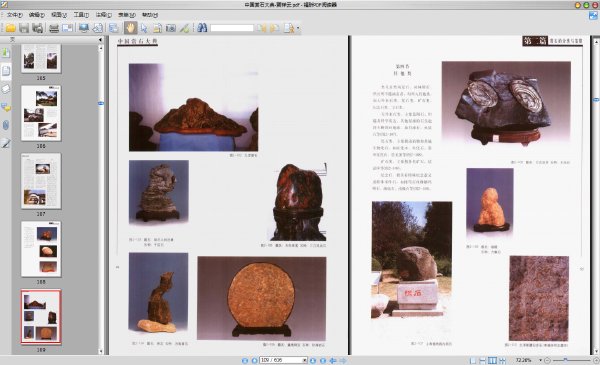The width and height of the screenshot is (600, 365).
Task: Click the find previous result icon
Action: point(261,28)
